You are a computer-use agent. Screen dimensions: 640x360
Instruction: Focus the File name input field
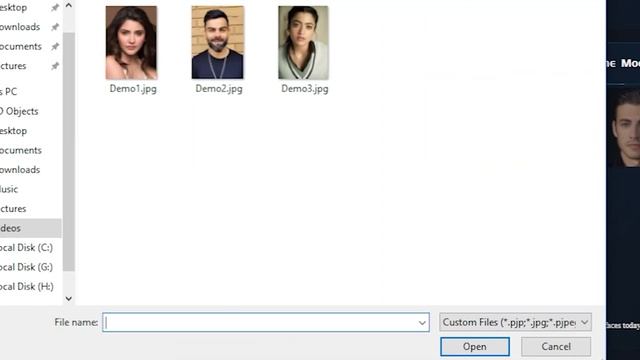coord(266,322)
